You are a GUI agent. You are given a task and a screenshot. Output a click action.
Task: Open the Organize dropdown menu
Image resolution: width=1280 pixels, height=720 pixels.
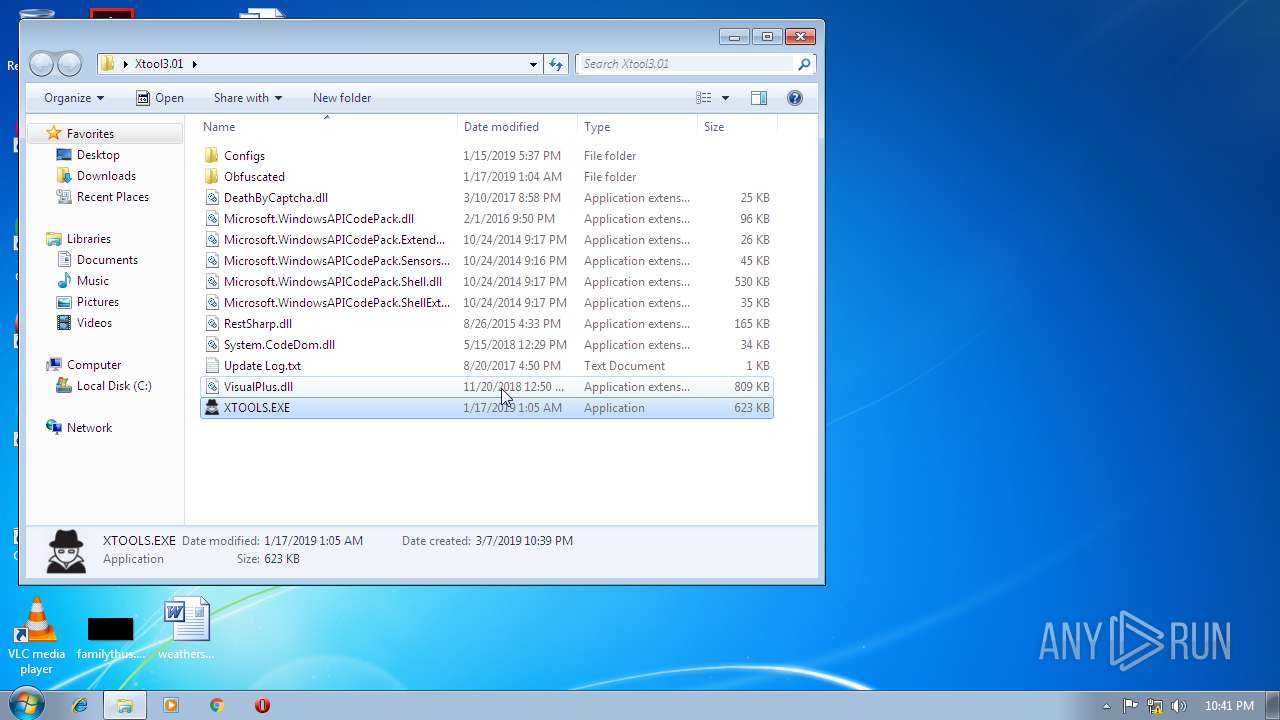click(x=74, y=98)
